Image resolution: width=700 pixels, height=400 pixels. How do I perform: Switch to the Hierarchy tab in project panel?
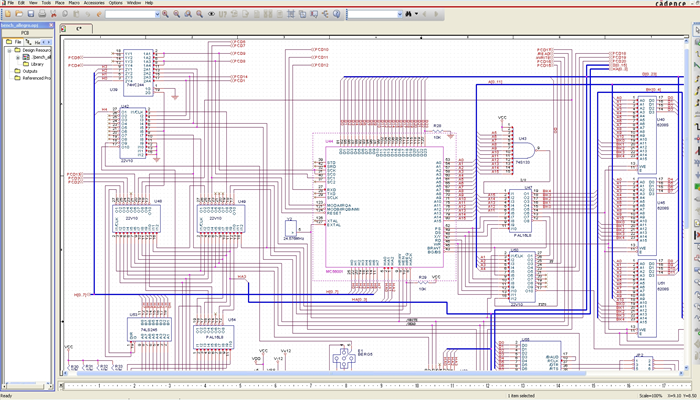pos(33,42)
